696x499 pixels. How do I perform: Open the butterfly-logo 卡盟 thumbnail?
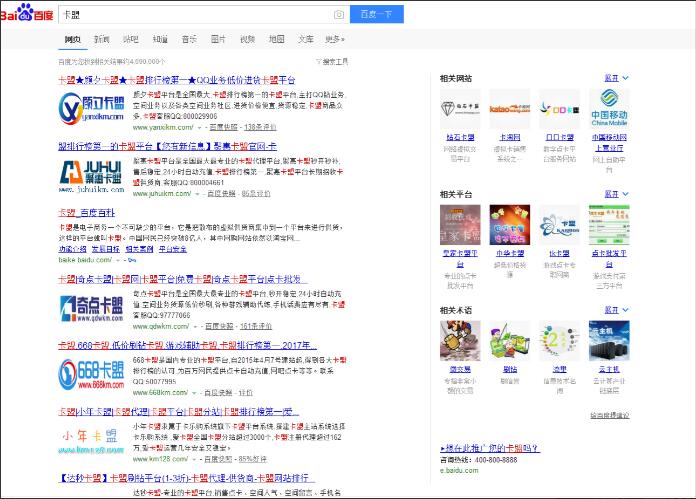(559, 225)
